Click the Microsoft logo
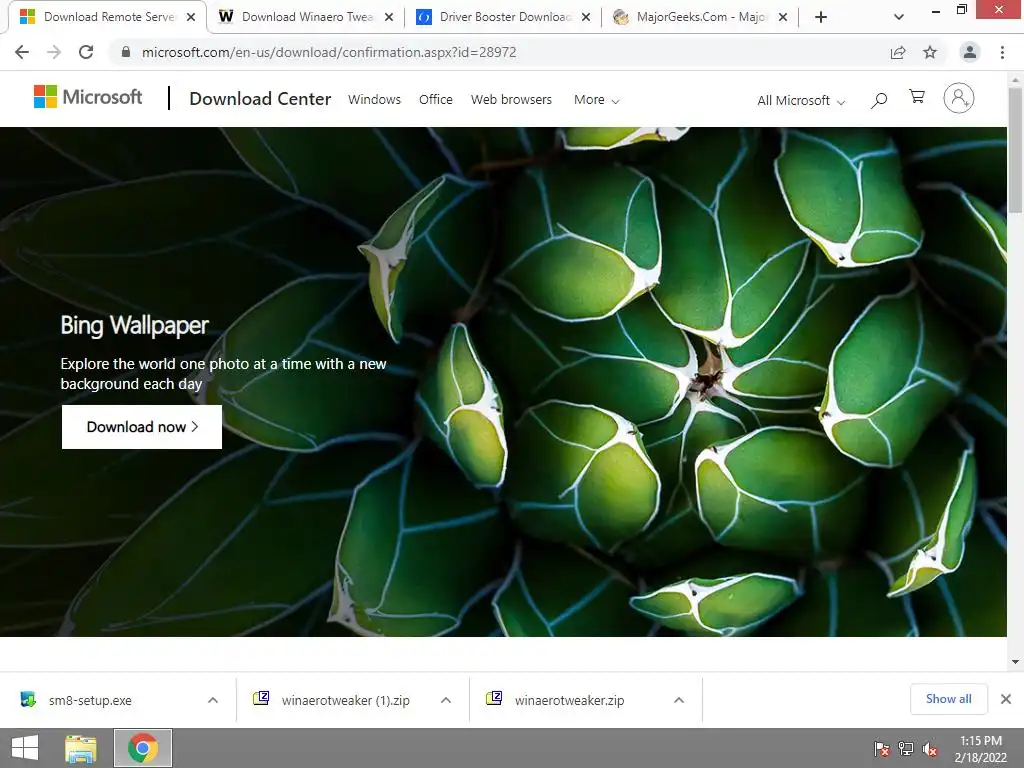1024x768 pixels. [x=88, y=97]
